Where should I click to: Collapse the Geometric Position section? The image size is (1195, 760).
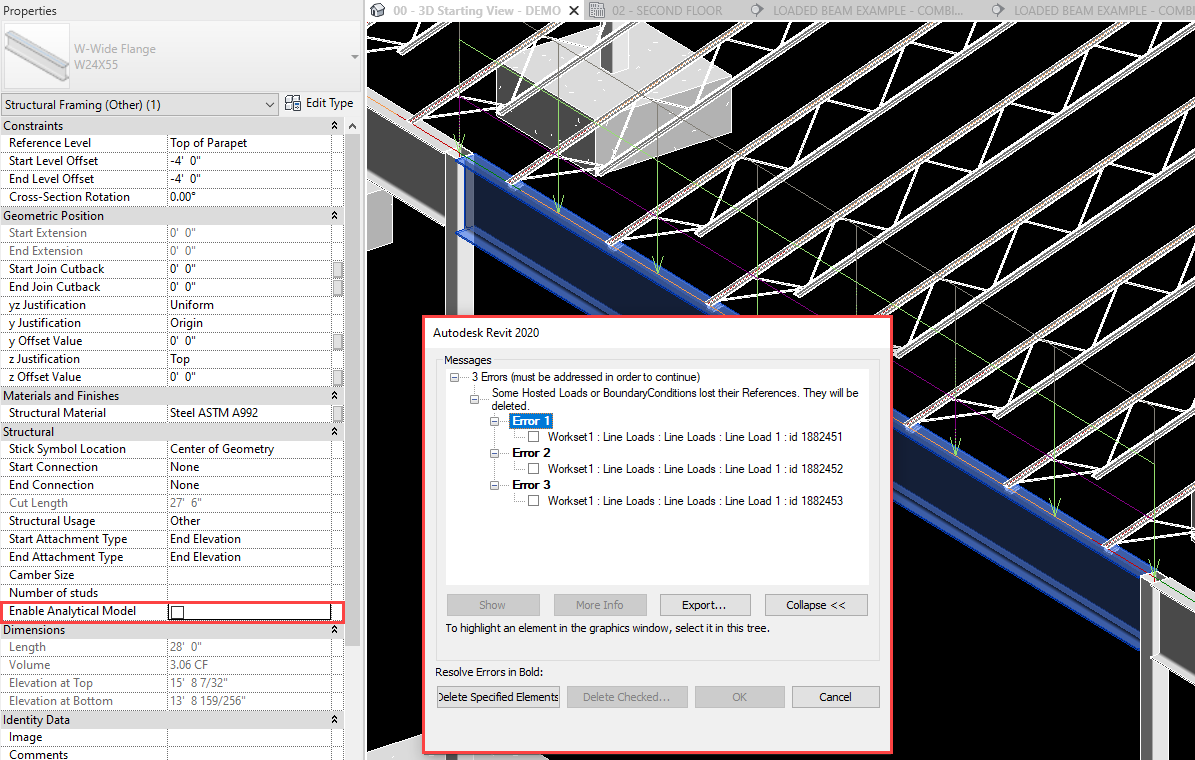[x=334, y=216]
